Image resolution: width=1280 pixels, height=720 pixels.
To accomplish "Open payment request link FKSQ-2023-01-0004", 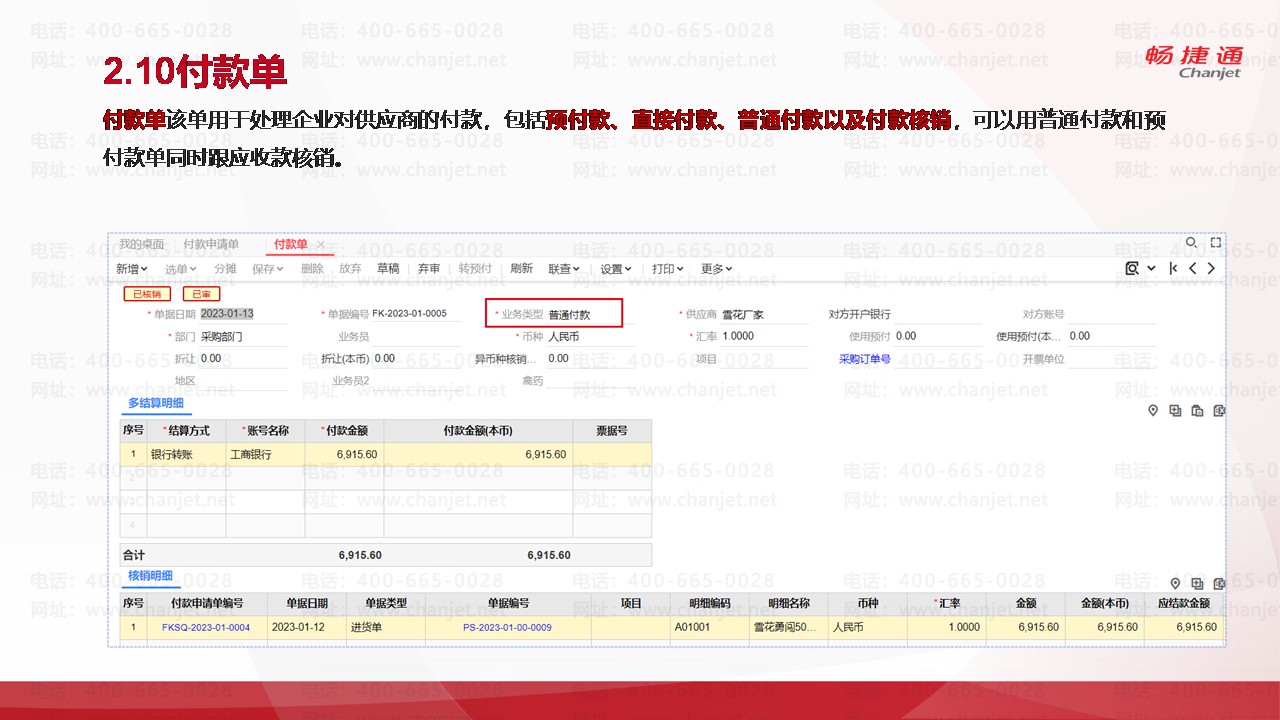I will (206, 628).
